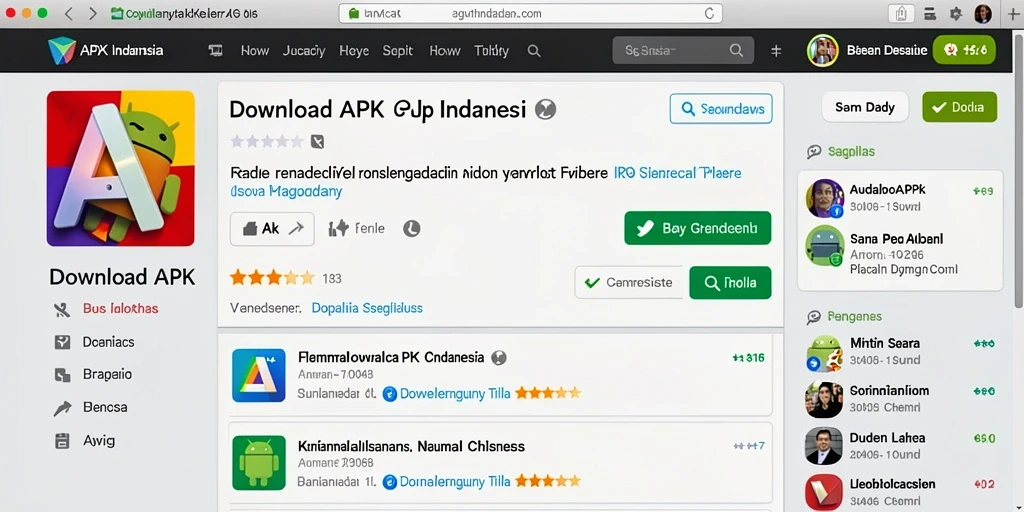The height and width of the screenshot is (512, 1024).
Task: Click the Camresiste checkmark button
Action: pos(628,283)
